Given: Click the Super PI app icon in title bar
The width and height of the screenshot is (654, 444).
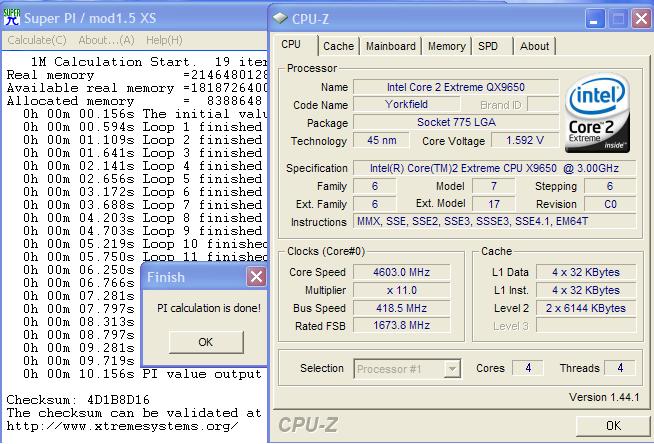Looking at the screenshot, I should [x=11, y=17].
